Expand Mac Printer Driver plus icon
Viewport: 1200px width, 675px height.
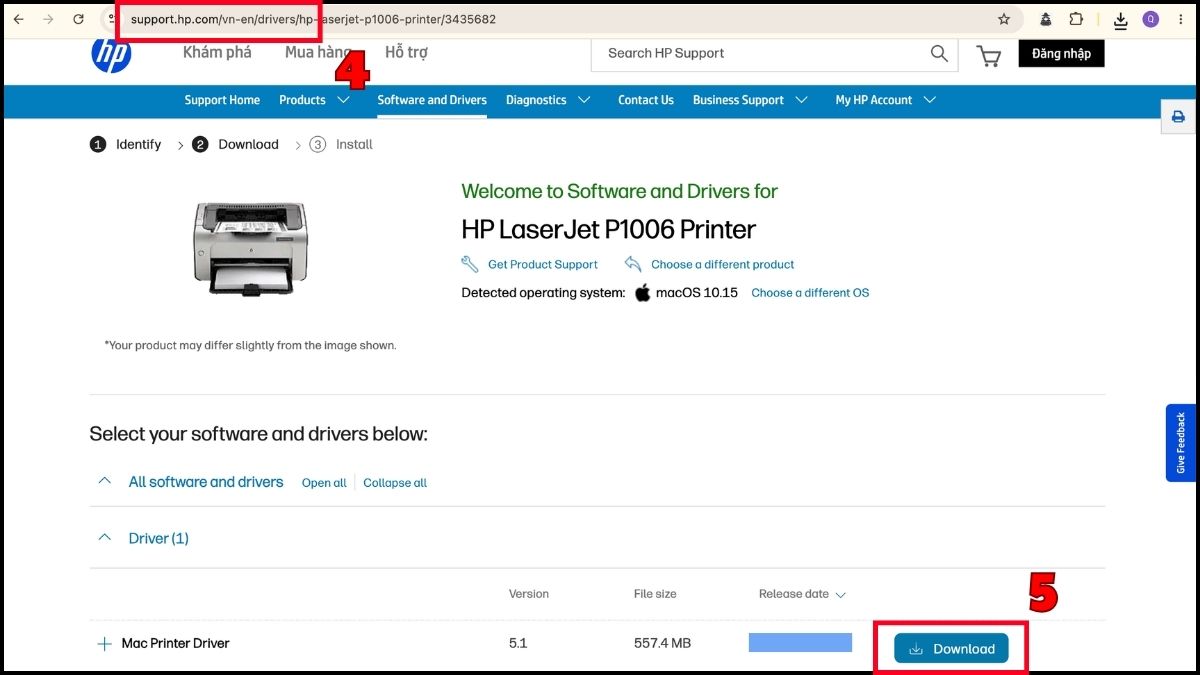(104, 644)
